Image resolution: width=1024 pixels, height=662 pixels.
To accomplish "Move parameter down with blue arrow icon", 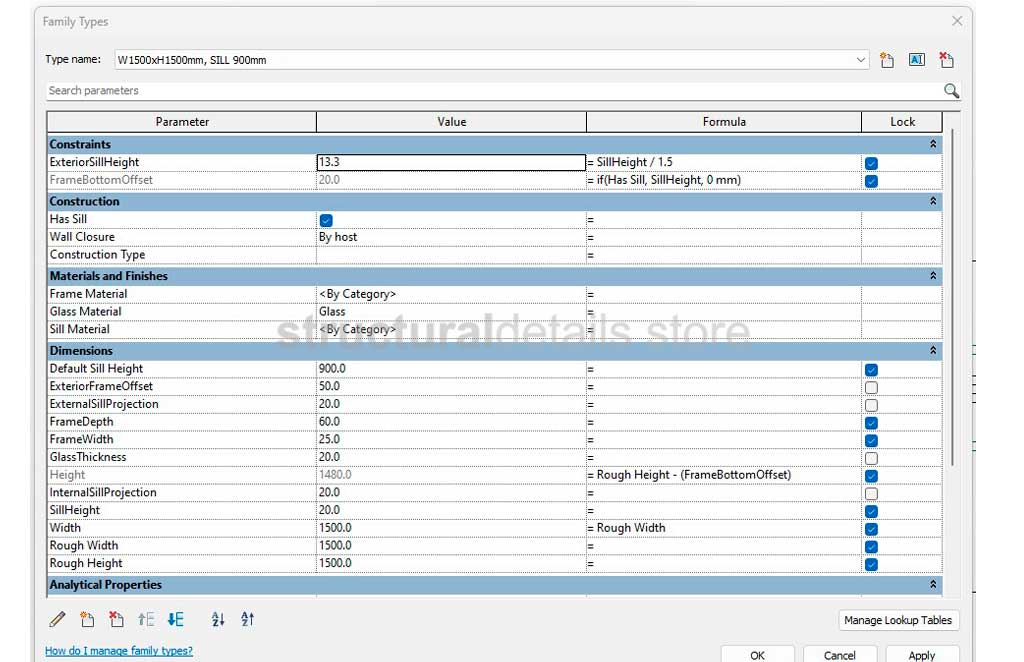I will click(x=176, y=620).
